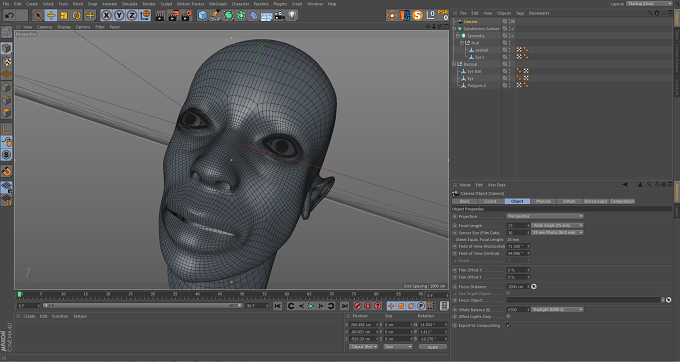Switch to the Physical tab

coord(543,202)
